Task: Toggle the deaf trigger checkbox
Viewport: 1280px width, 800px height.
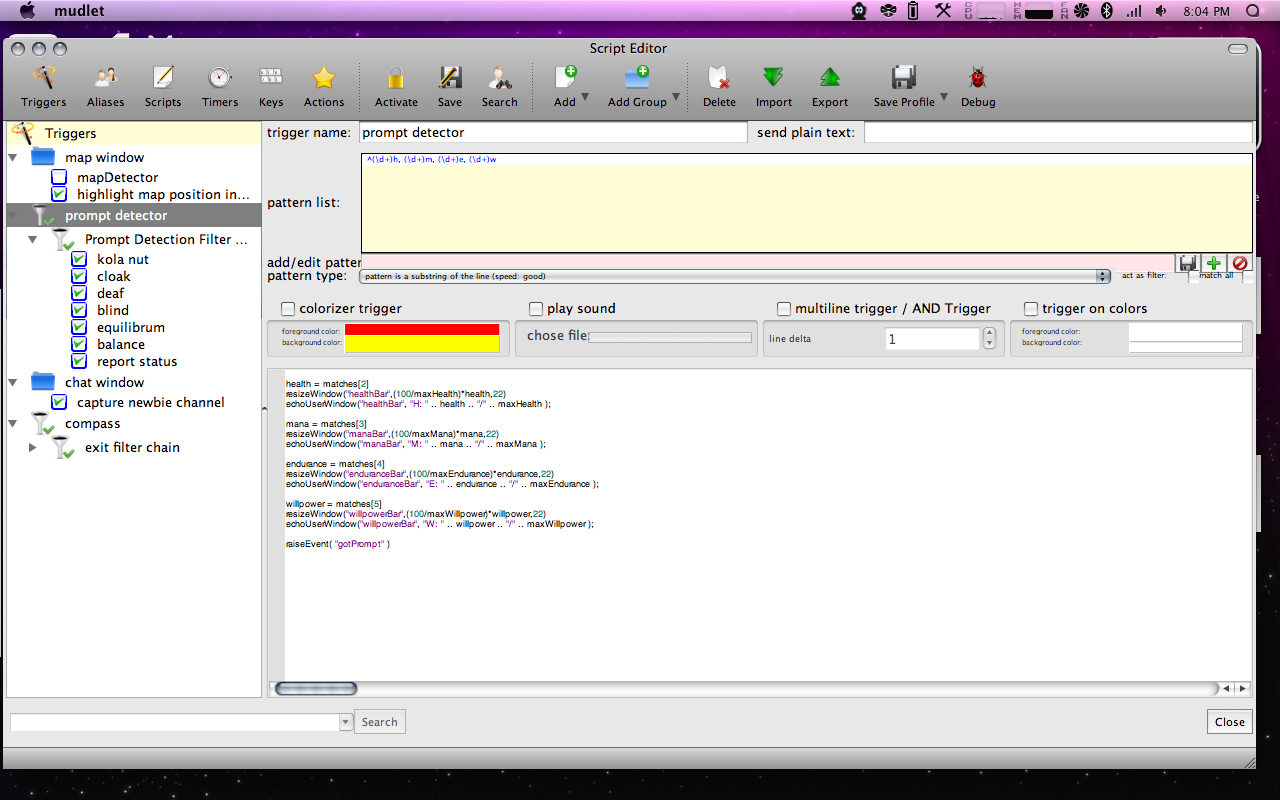Action: [79, 293]
